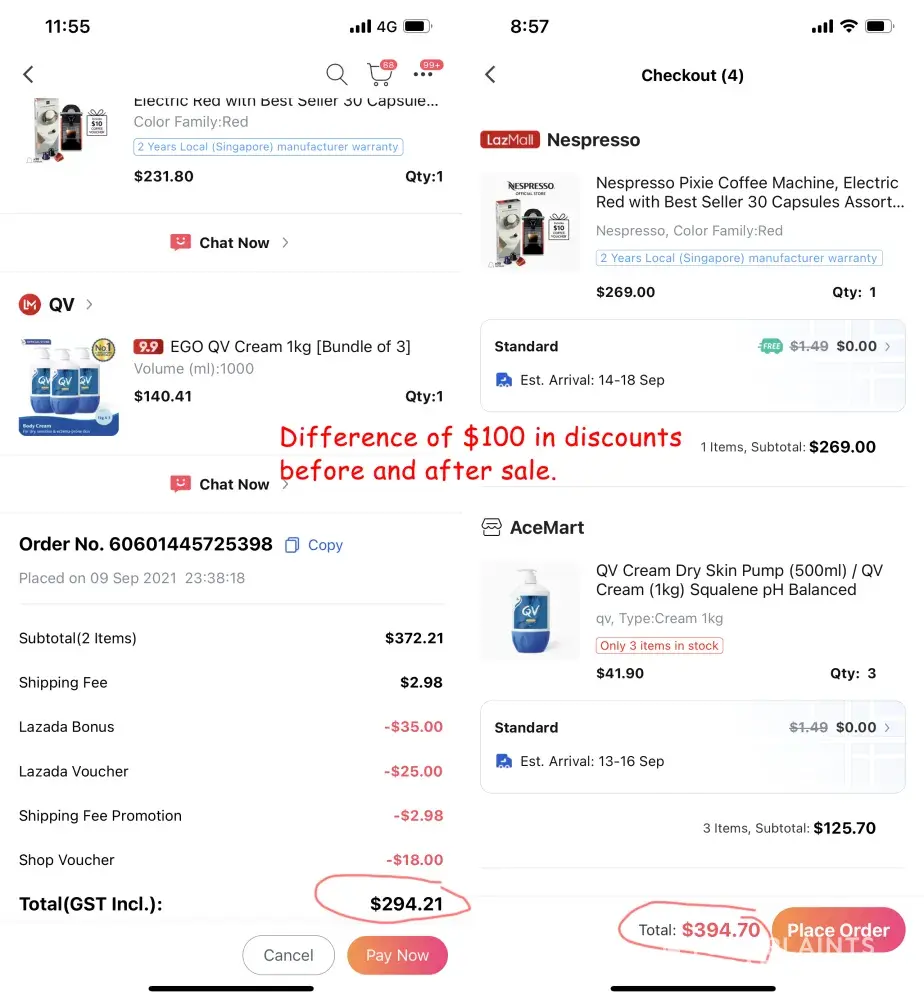
Task: Open the shopping cart icon
Action: click(380, 74)
